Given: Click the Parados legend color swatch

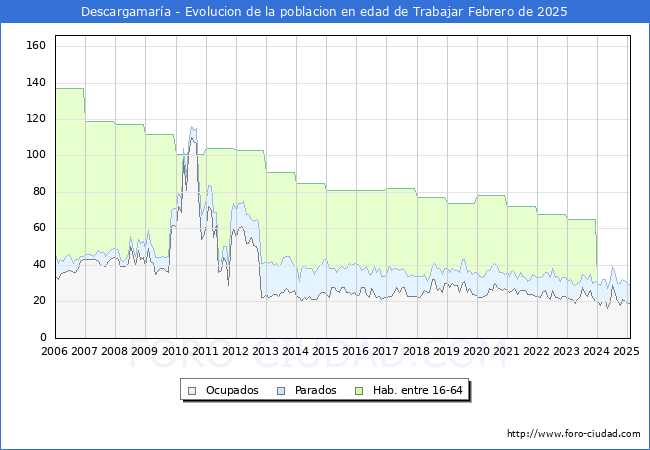Looking at the screenshot, I should (281, 391).
